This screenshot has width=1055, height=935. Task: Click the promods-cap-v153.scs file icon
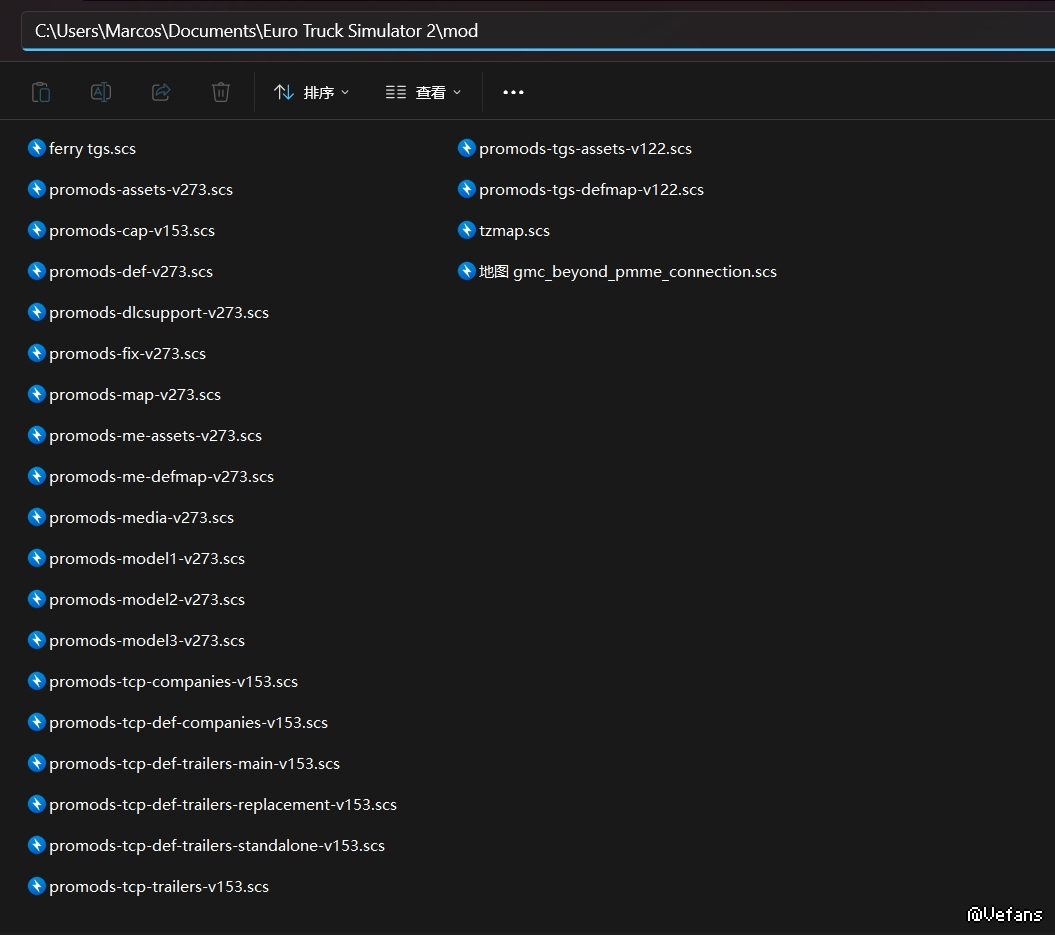click(37, 230)
